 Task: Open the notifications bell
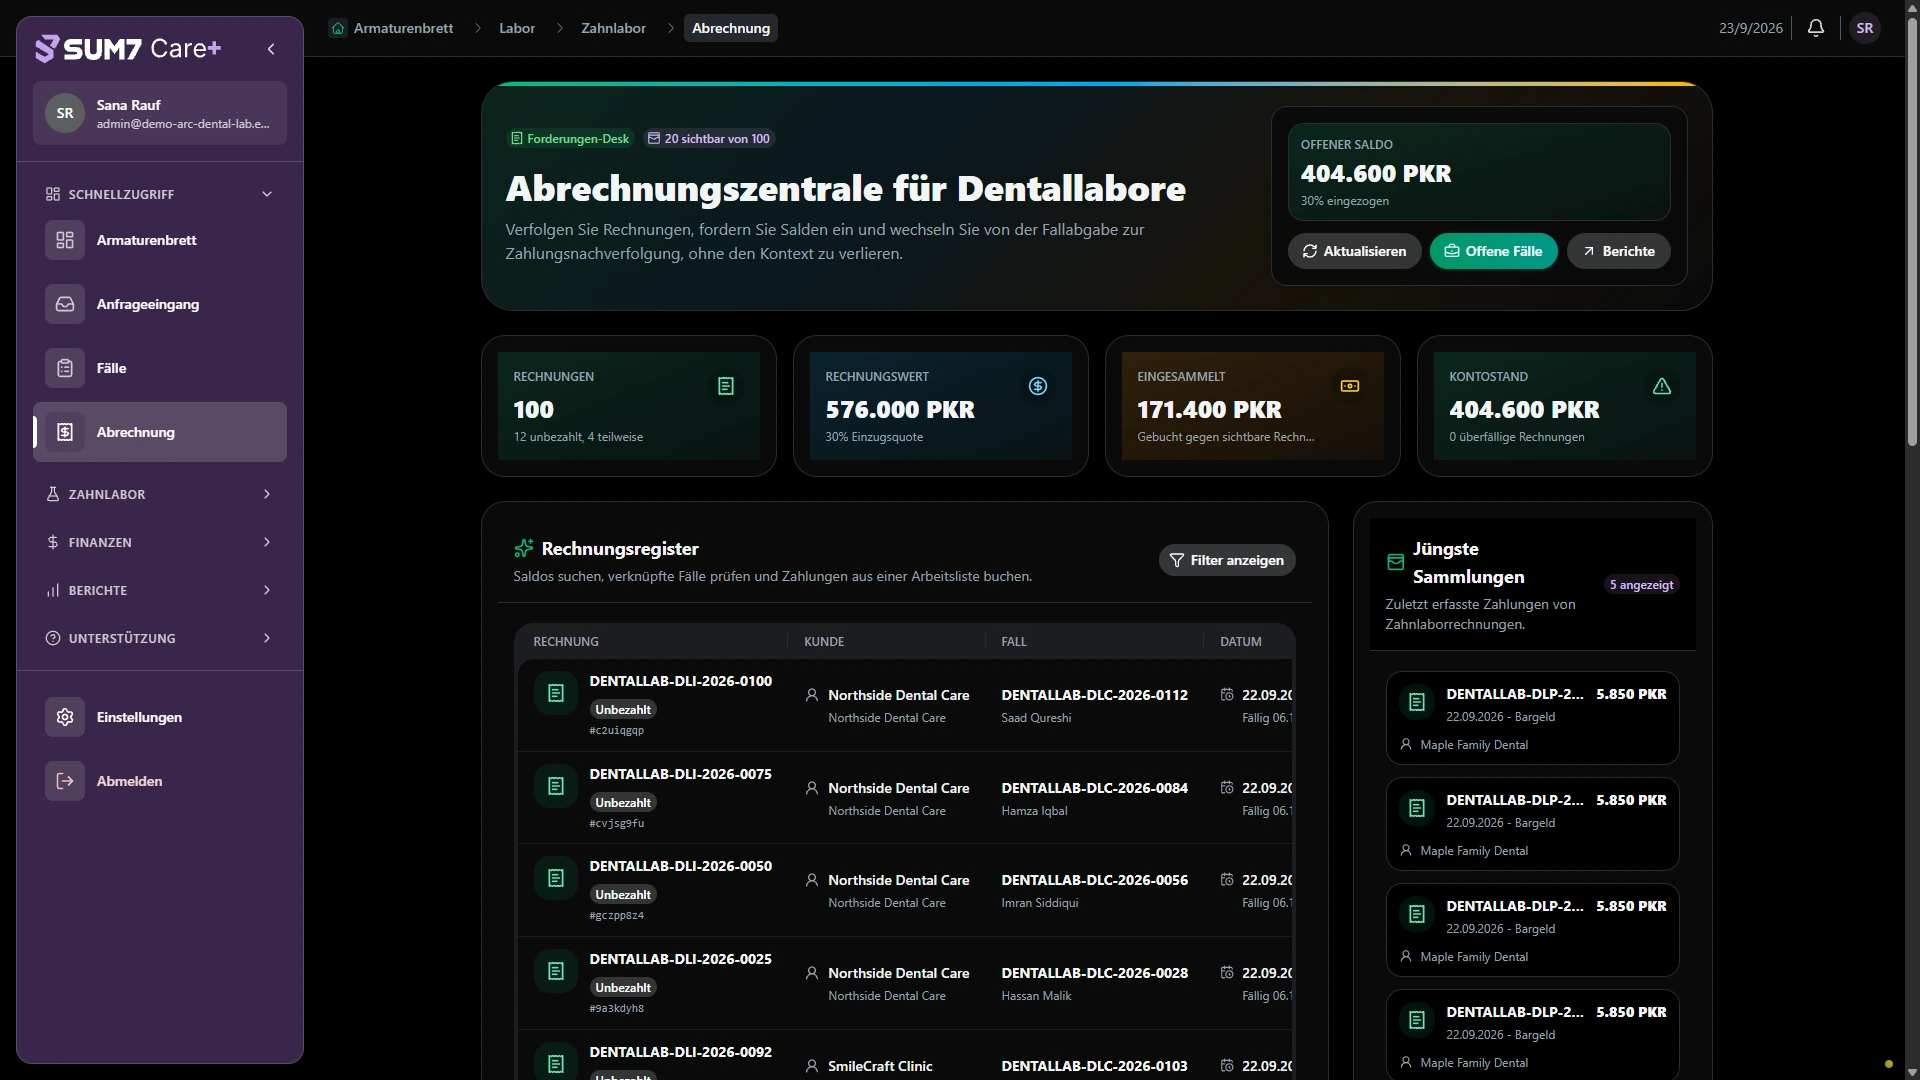1816,28
